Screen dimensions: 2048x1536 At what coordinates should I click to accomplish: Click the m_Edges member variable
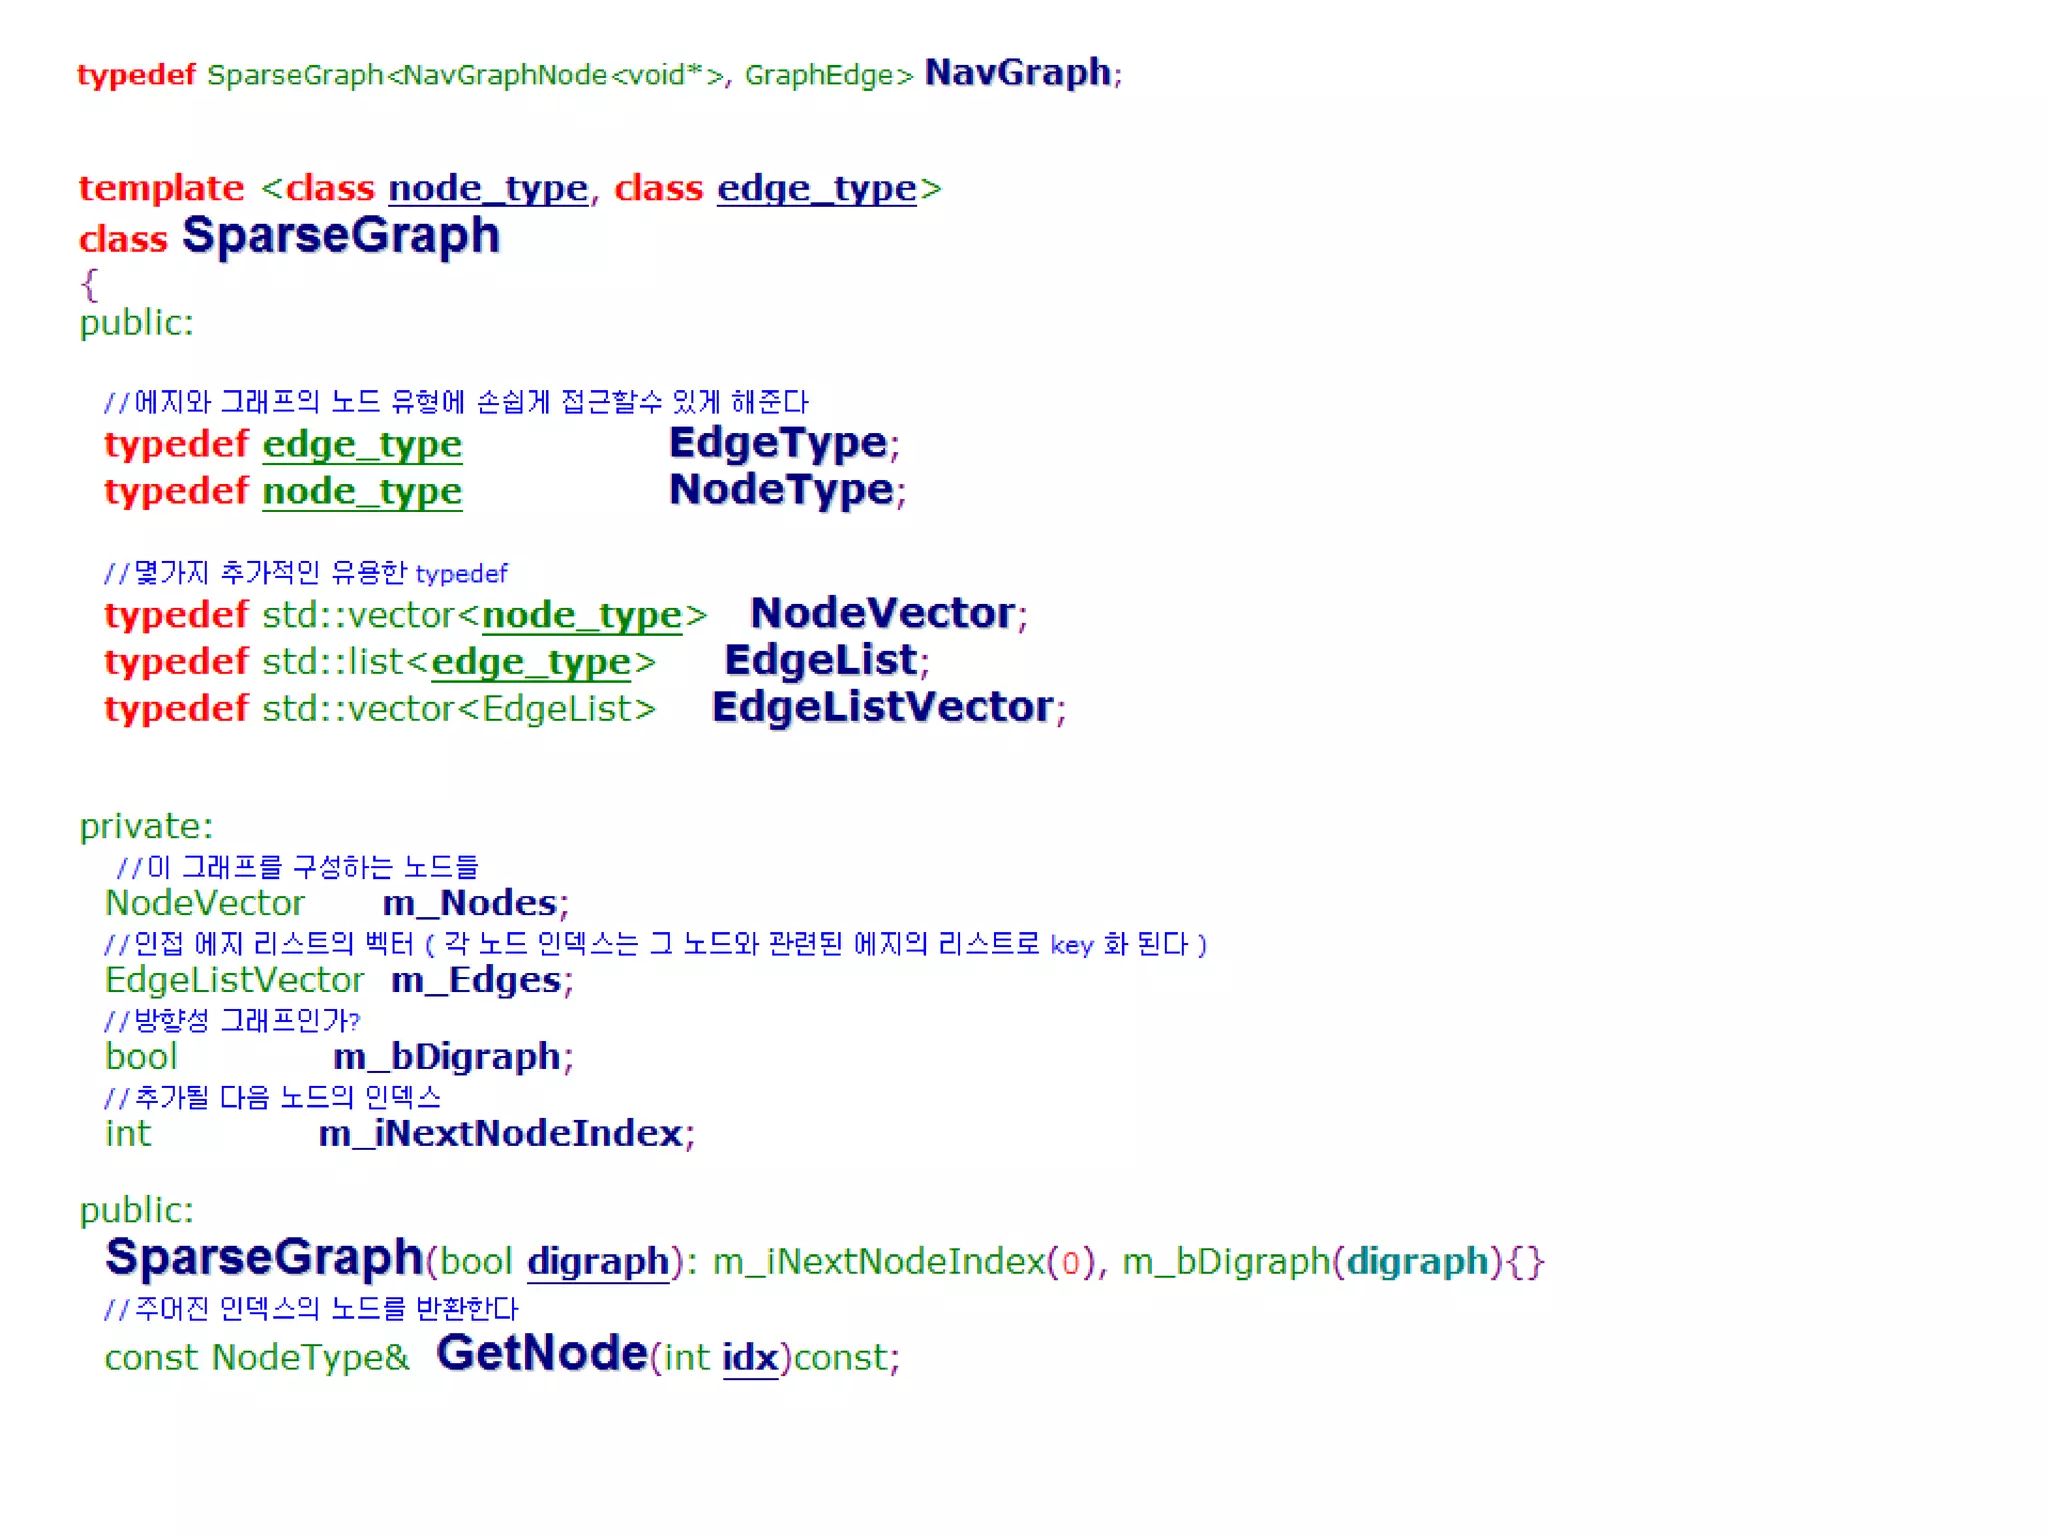(x=475, y=980)
